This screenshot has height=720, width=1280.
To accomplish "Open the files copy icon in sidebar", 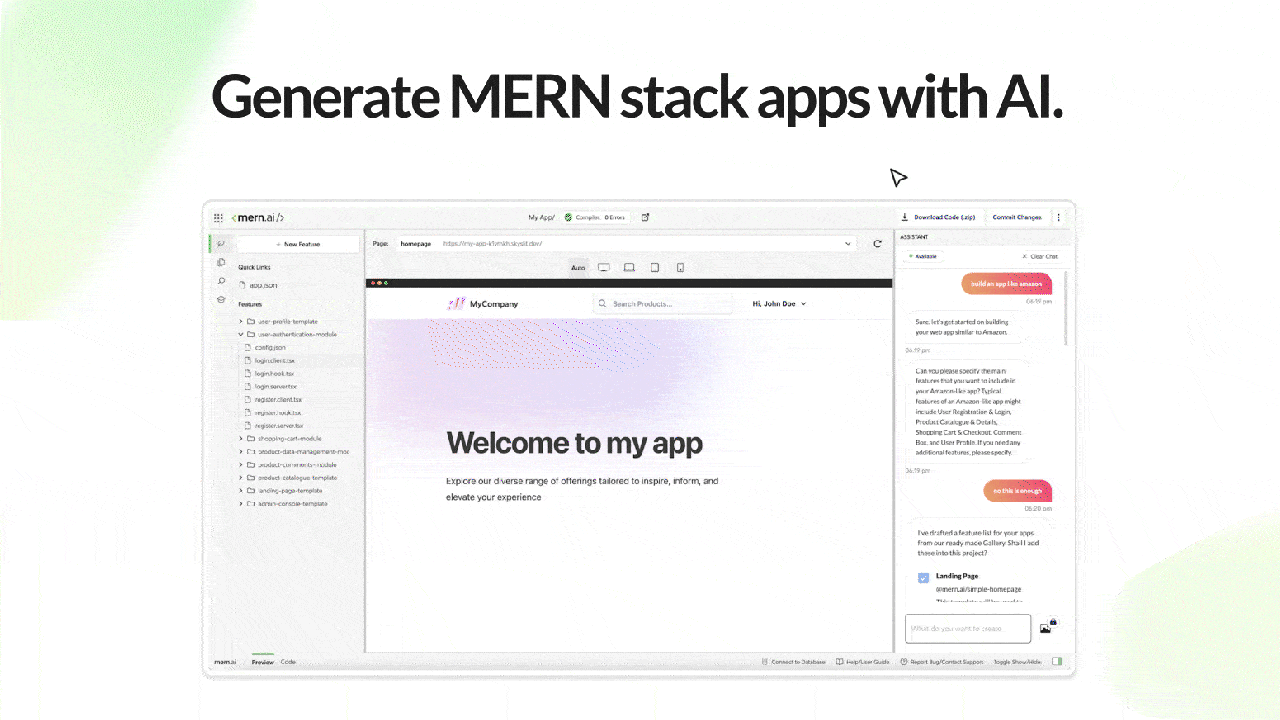I will (x=221, y=262).
